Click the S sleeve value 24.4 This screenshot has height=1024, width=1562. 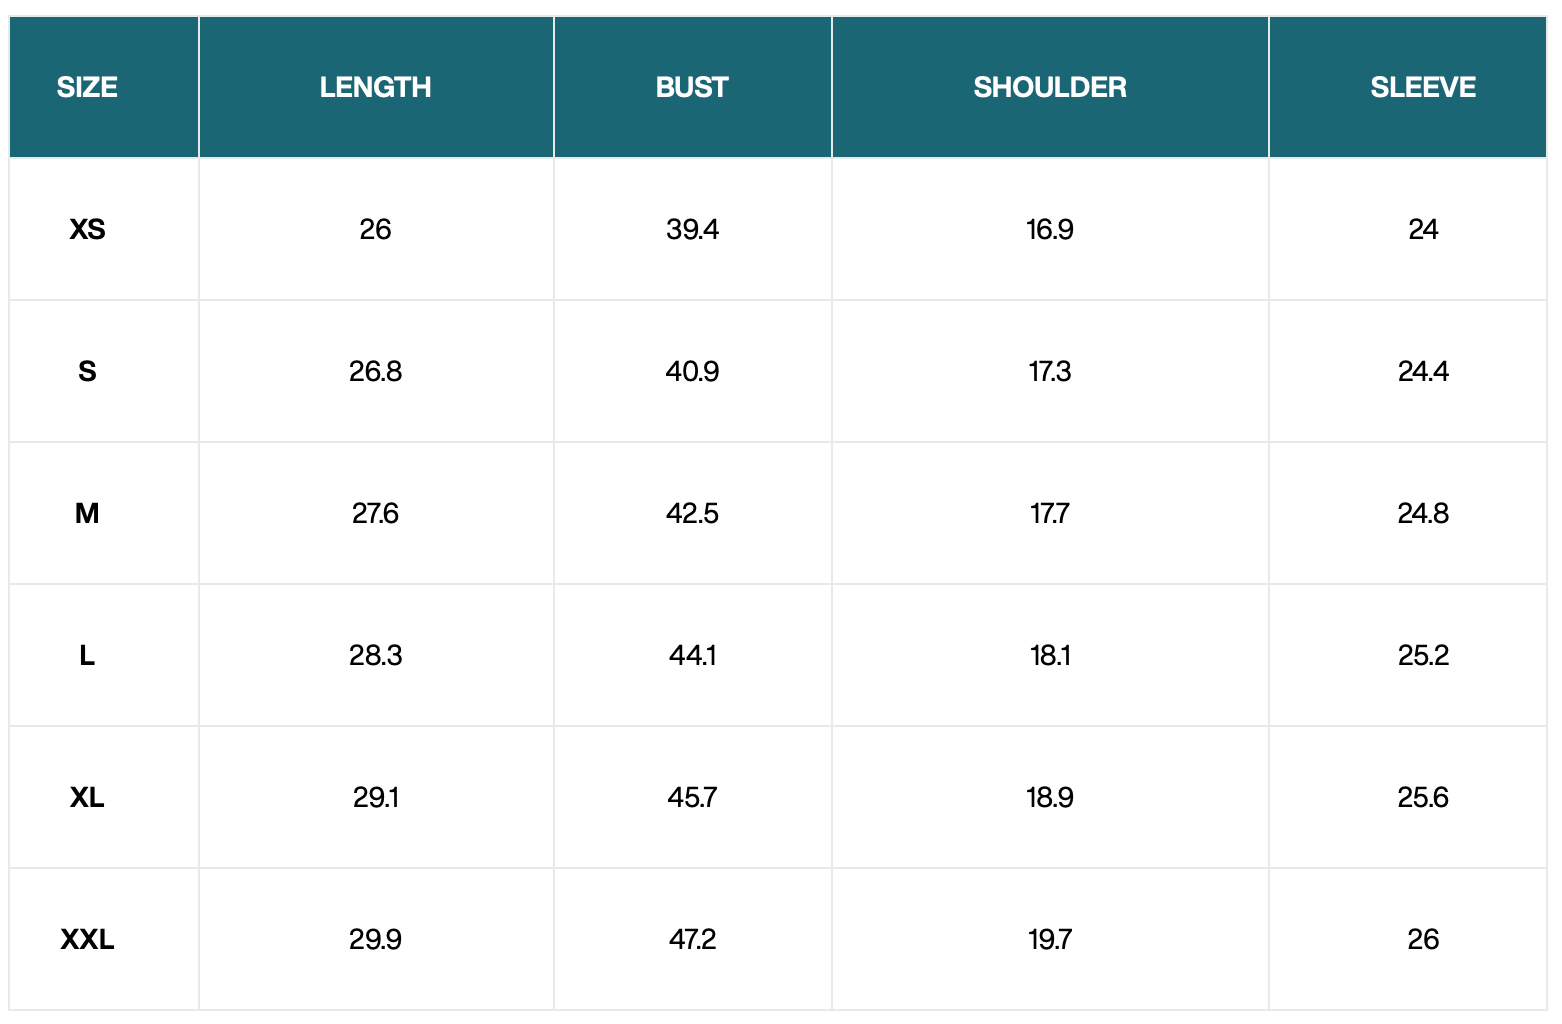(1423, 371)
